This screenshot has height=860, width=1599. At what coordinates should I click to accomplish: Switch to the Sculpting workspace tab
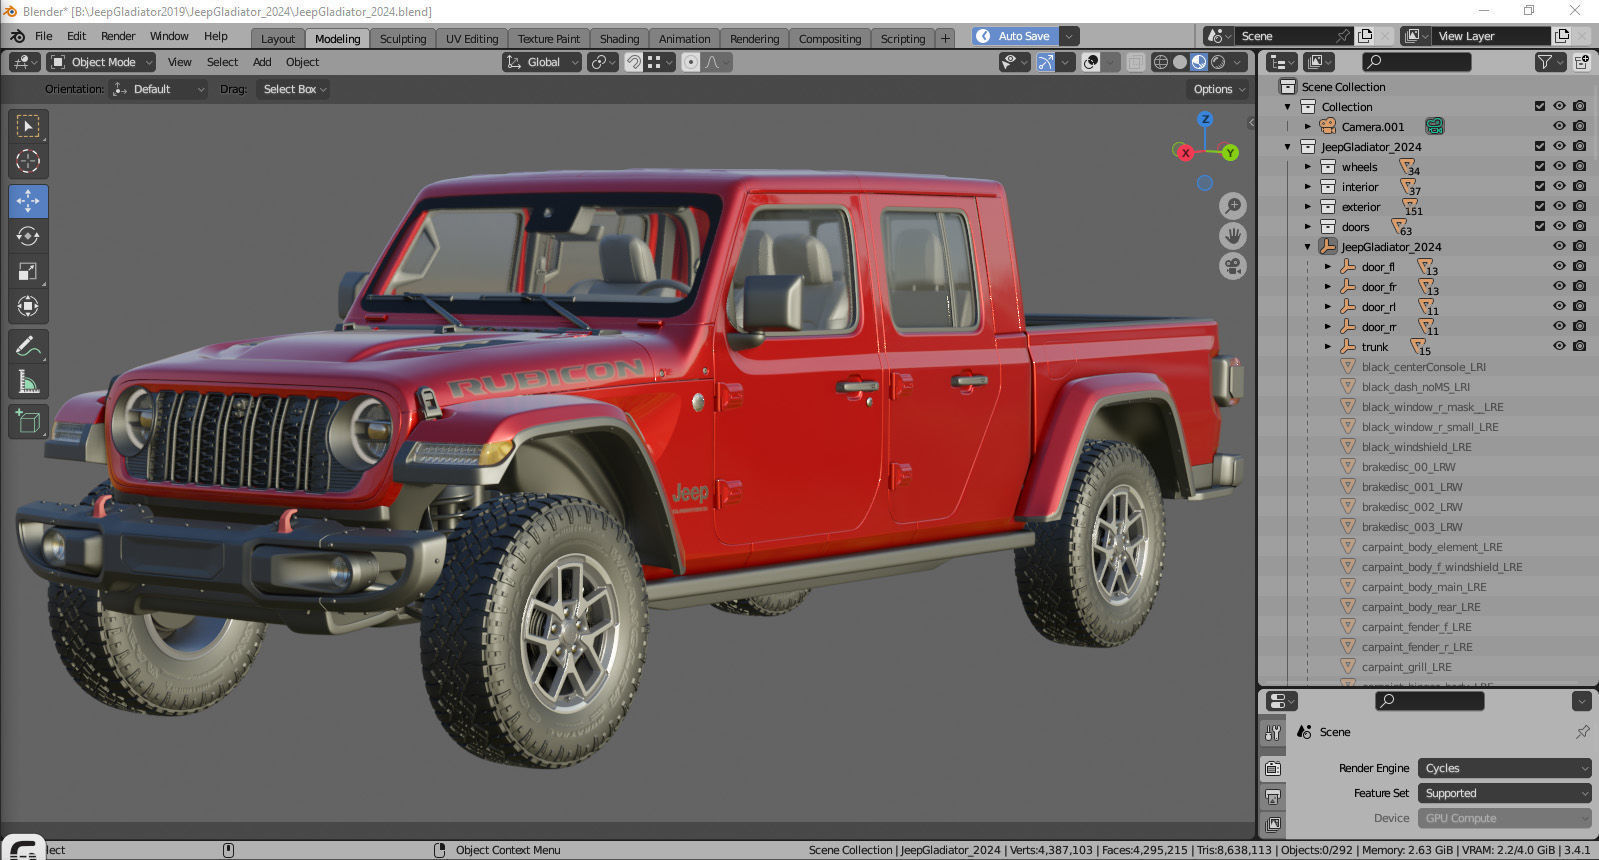point(403,39)
